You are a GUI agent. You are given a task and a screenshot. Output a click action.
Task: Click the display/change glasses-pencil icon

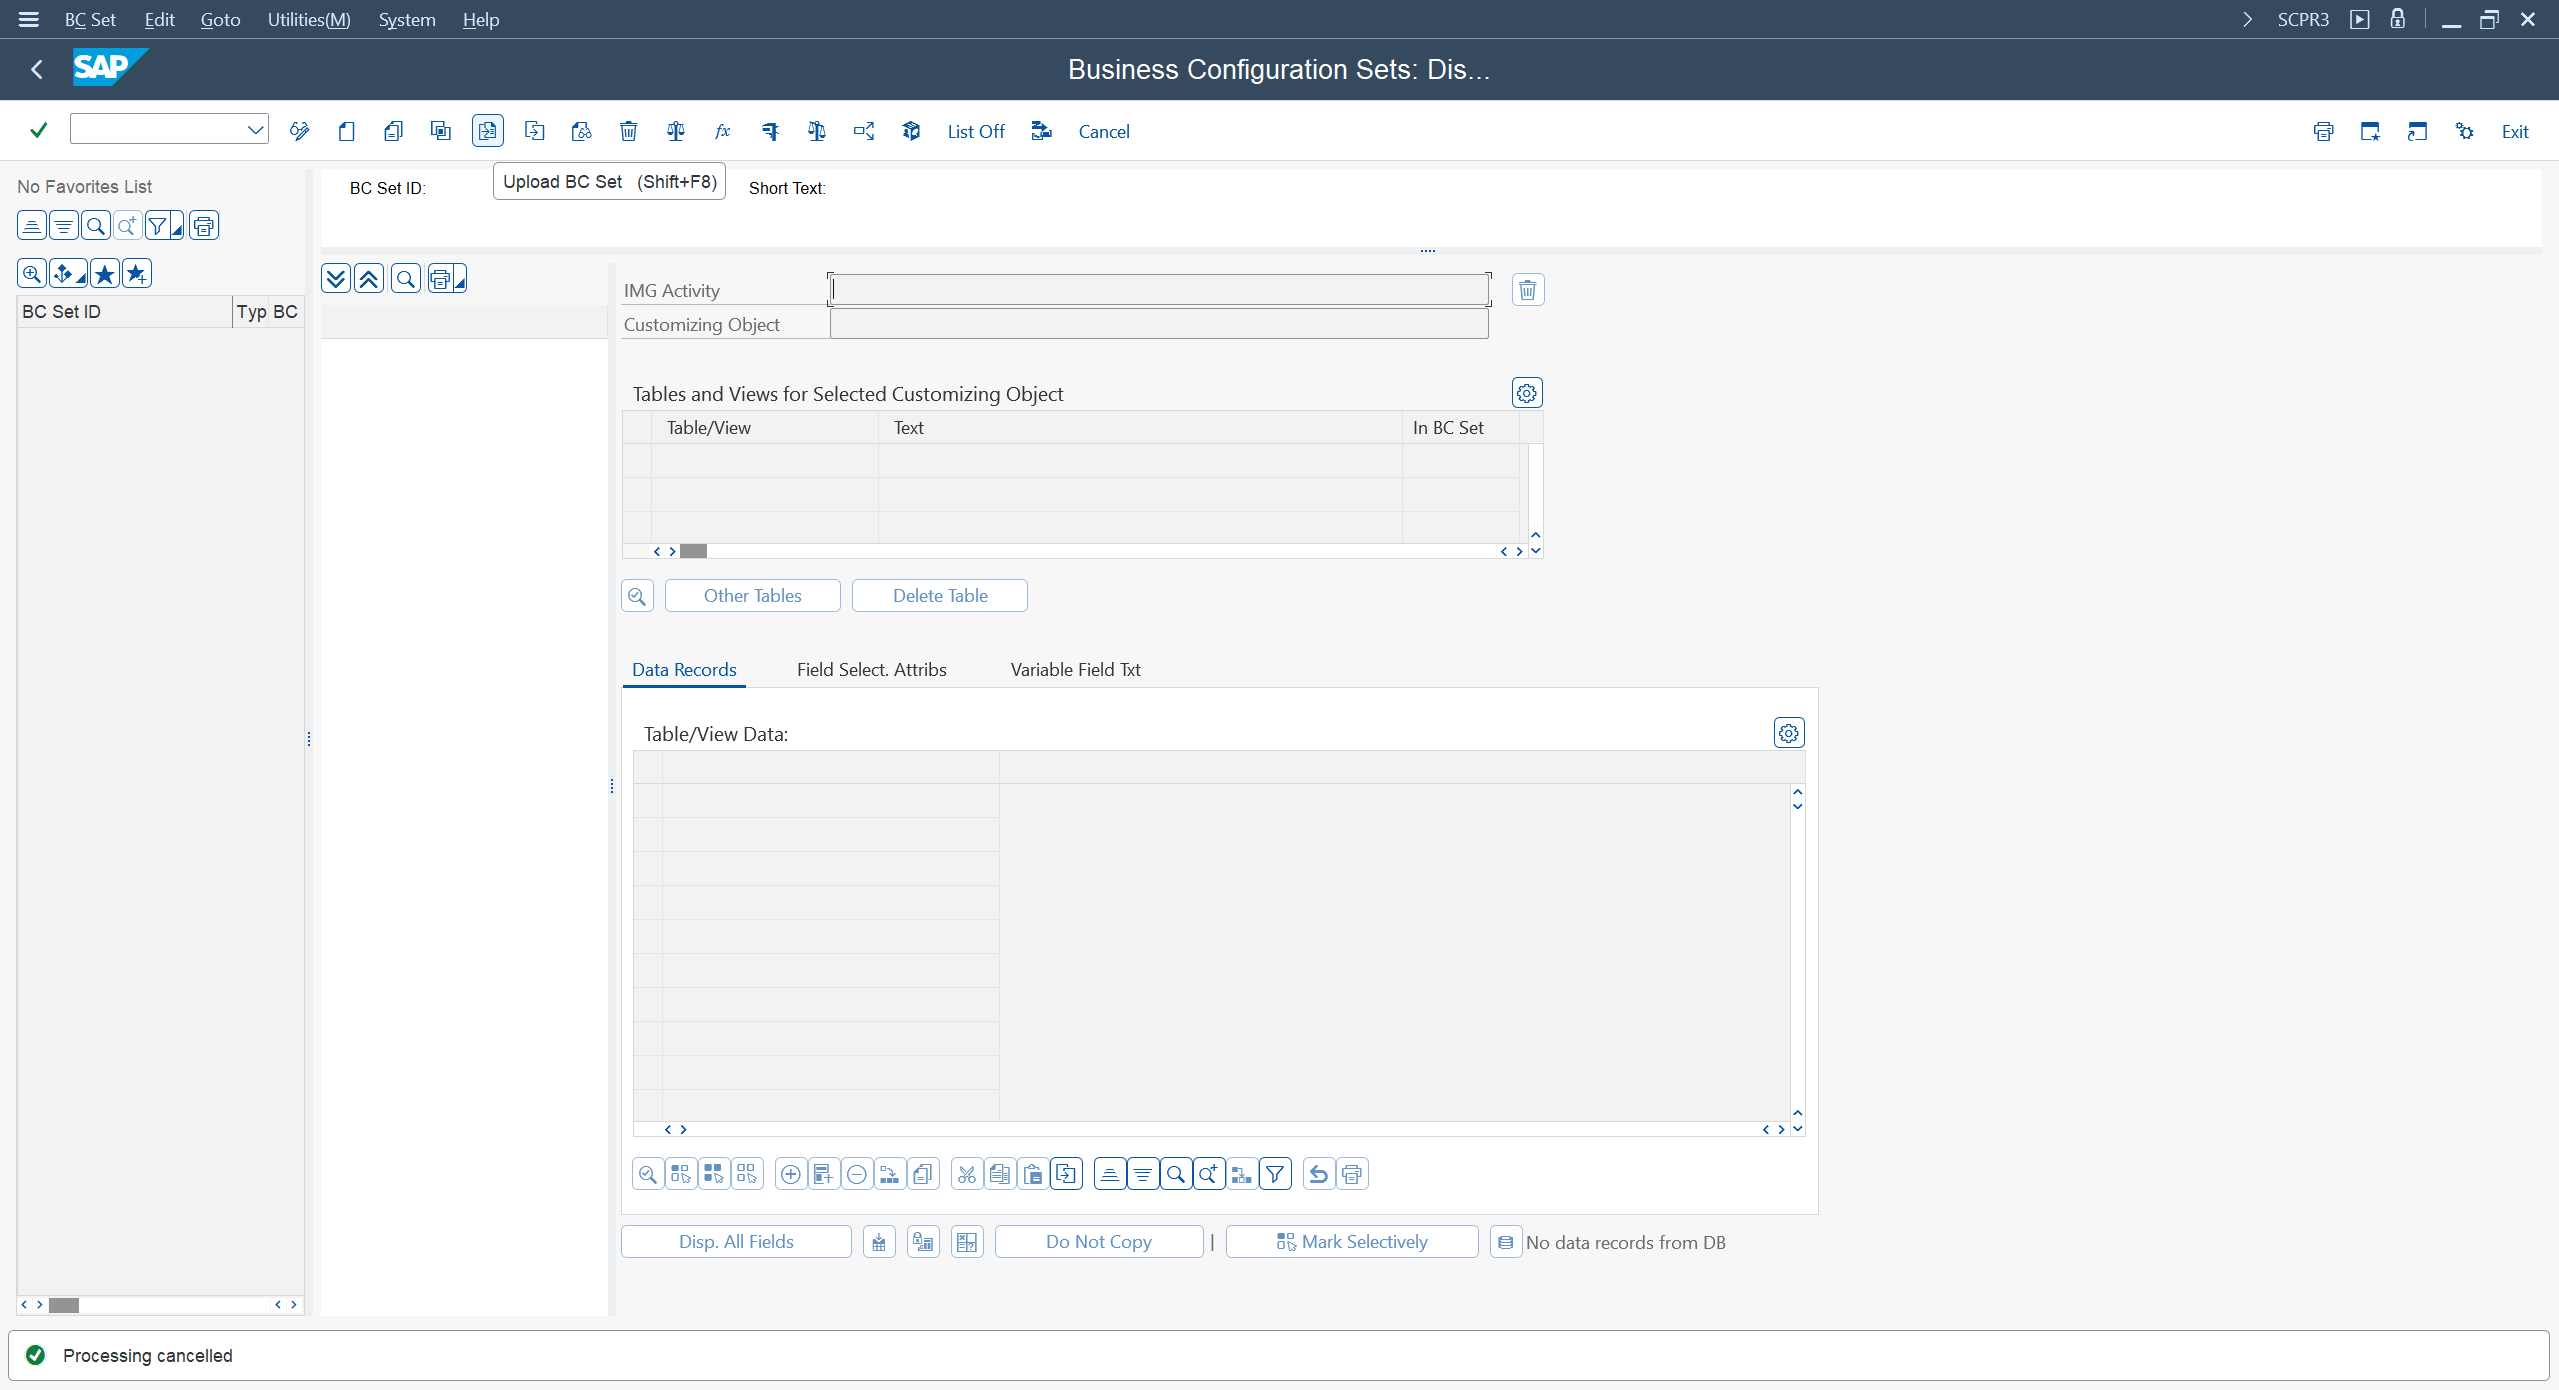pyautogui.click(x=299, y=131)
